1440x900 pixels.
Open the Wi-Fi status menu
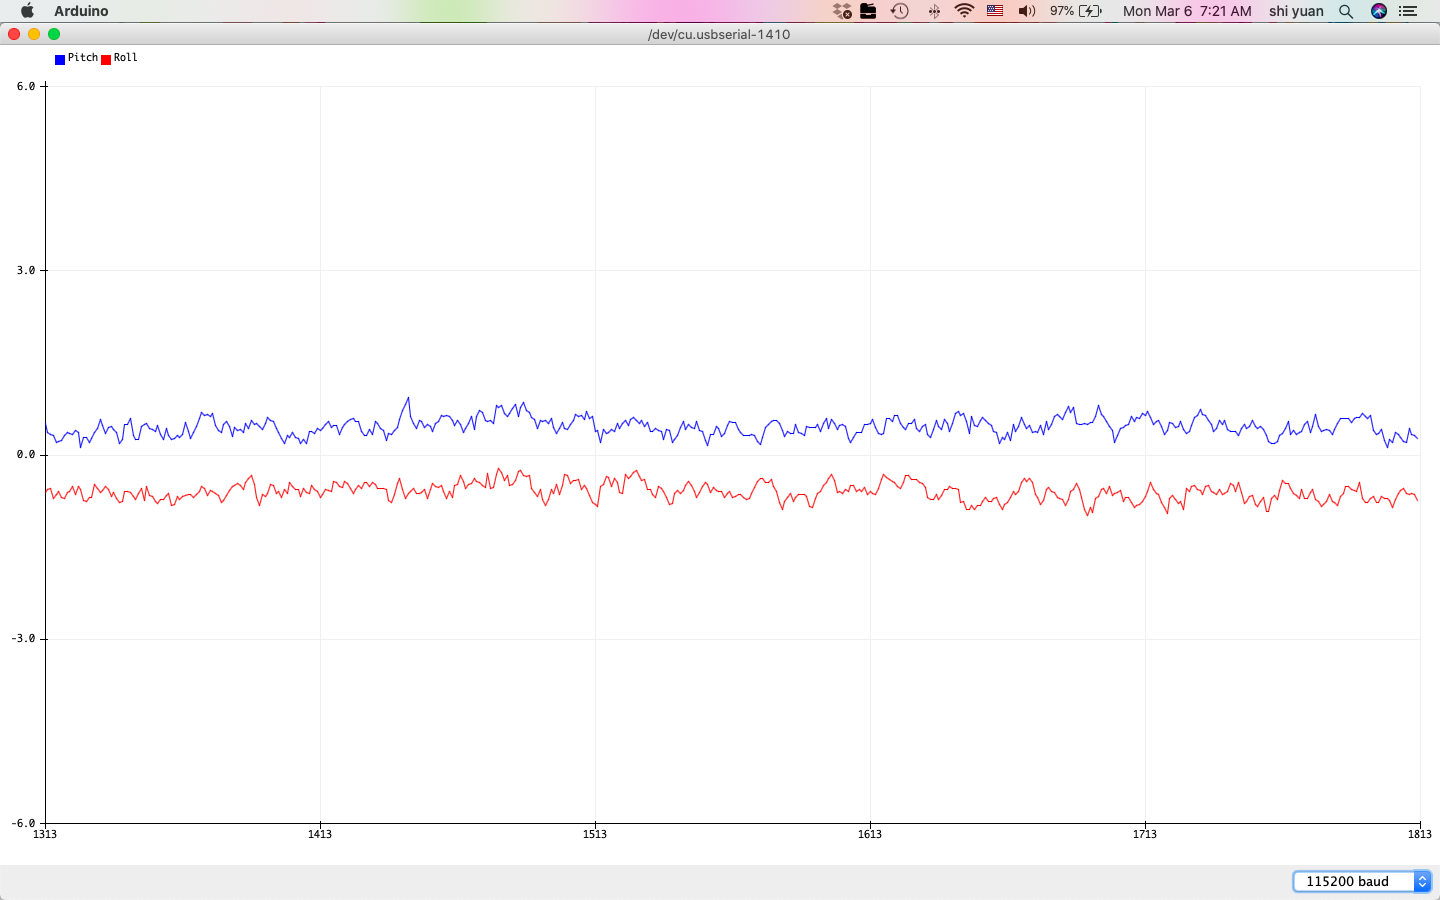point(964,11)
